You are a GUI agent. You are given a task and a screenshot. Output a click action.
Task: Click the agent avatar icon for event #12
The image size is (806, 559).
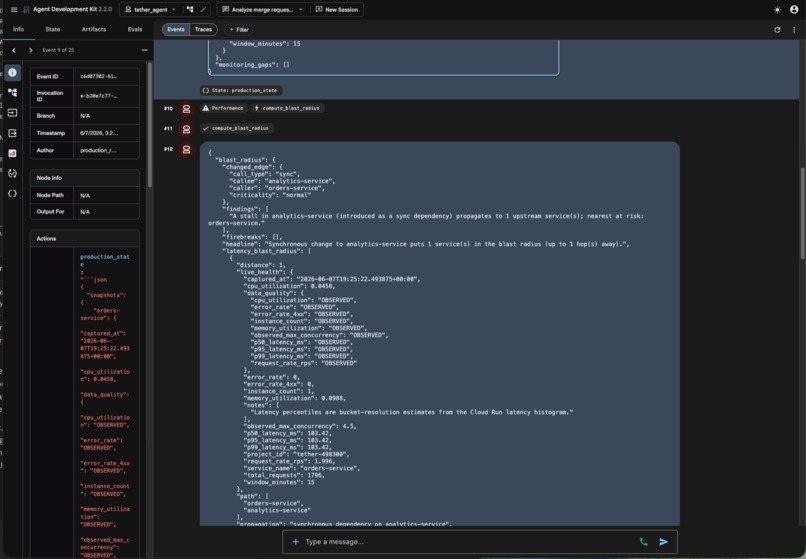[x=186, y=150]
